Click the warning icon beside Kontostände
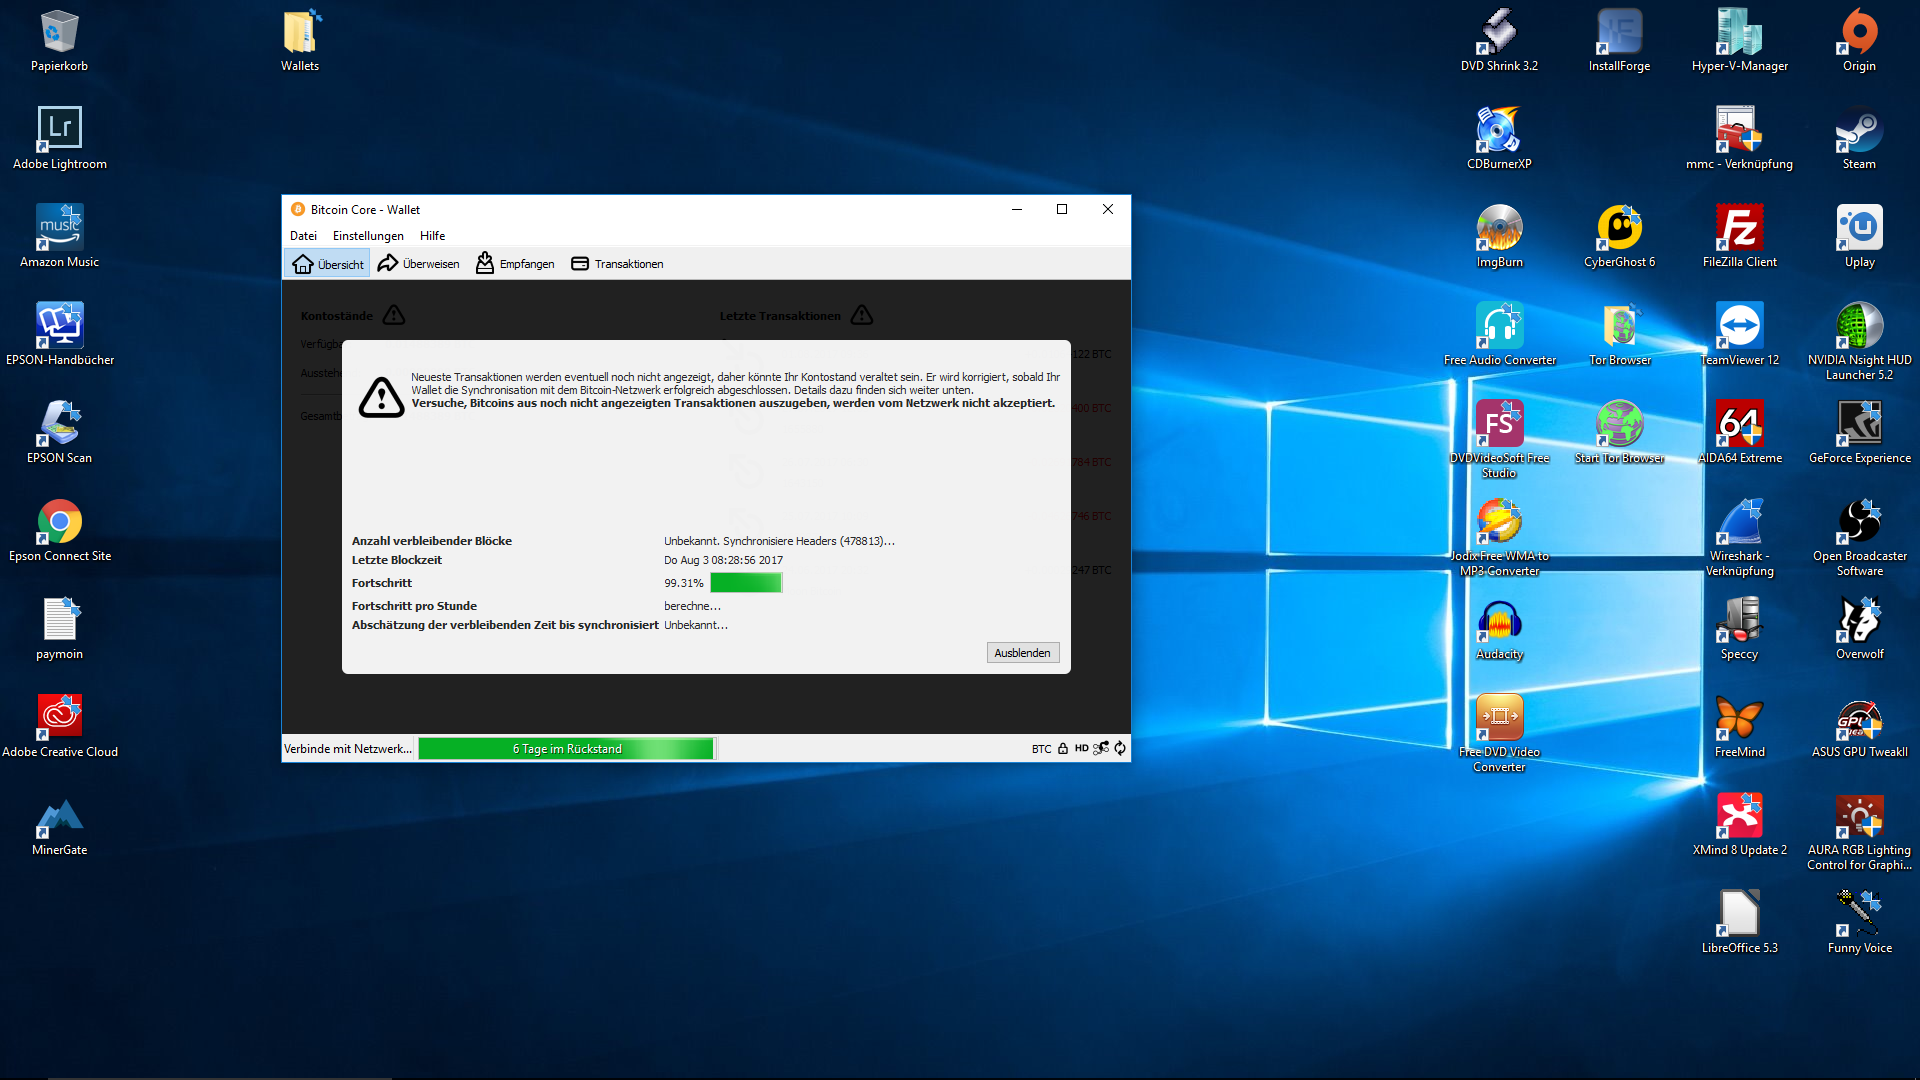 pos(394,316)
